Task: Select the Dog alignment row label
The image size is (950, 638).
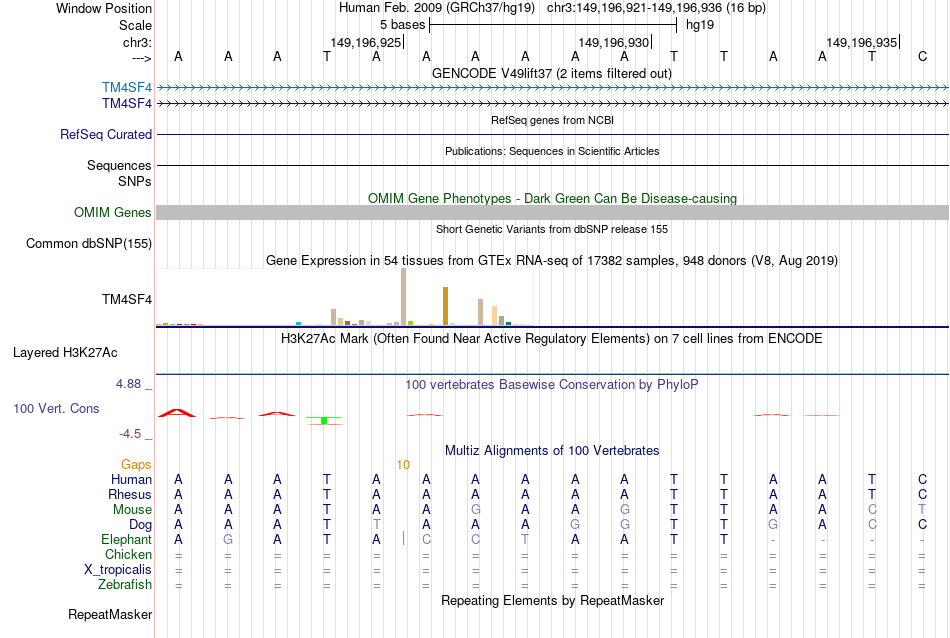Action: (140, 525)
